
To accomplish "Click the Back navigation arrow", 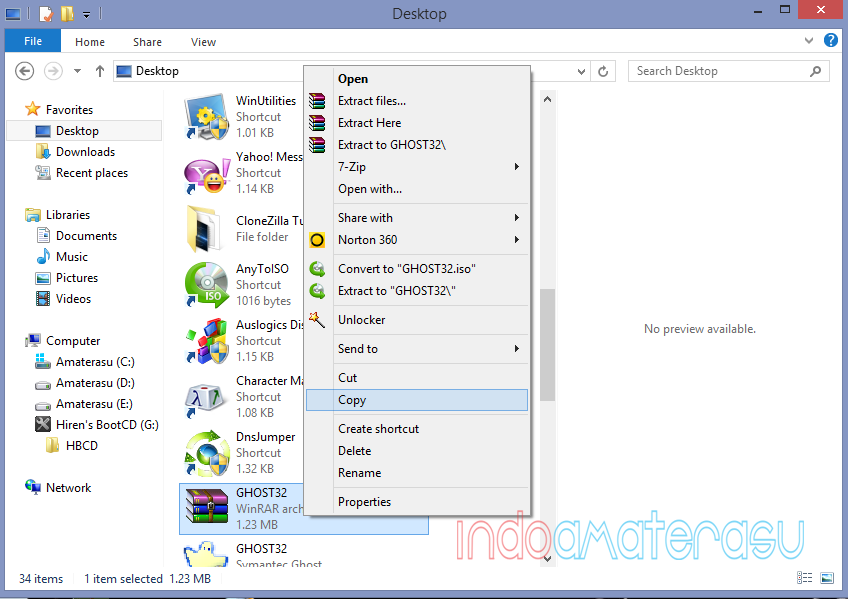I will [24, 71].
